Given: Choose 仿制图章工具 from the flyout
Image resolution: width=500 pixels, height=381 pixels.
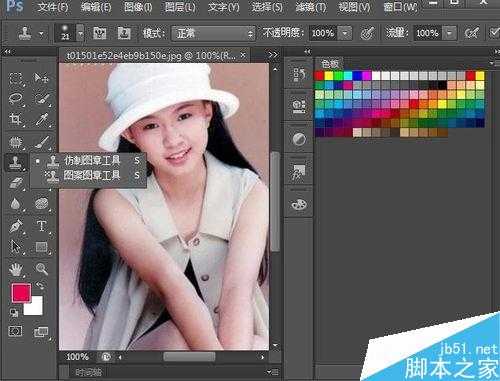Looking at the screenshot, I should pyautogui.click(x=88, y=161).
